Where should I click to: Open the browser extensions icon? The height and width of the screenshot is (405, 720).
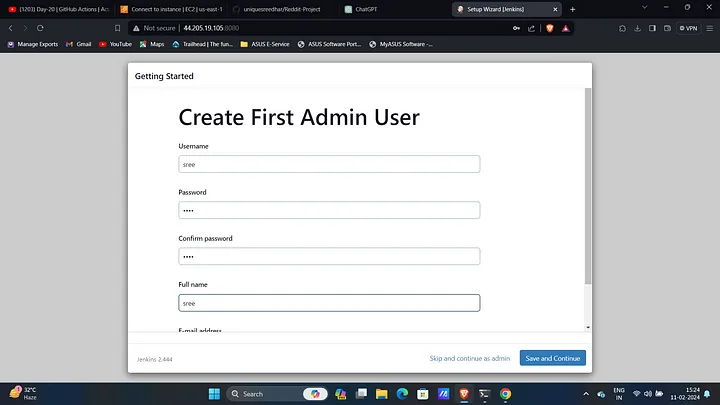(622, 28)
